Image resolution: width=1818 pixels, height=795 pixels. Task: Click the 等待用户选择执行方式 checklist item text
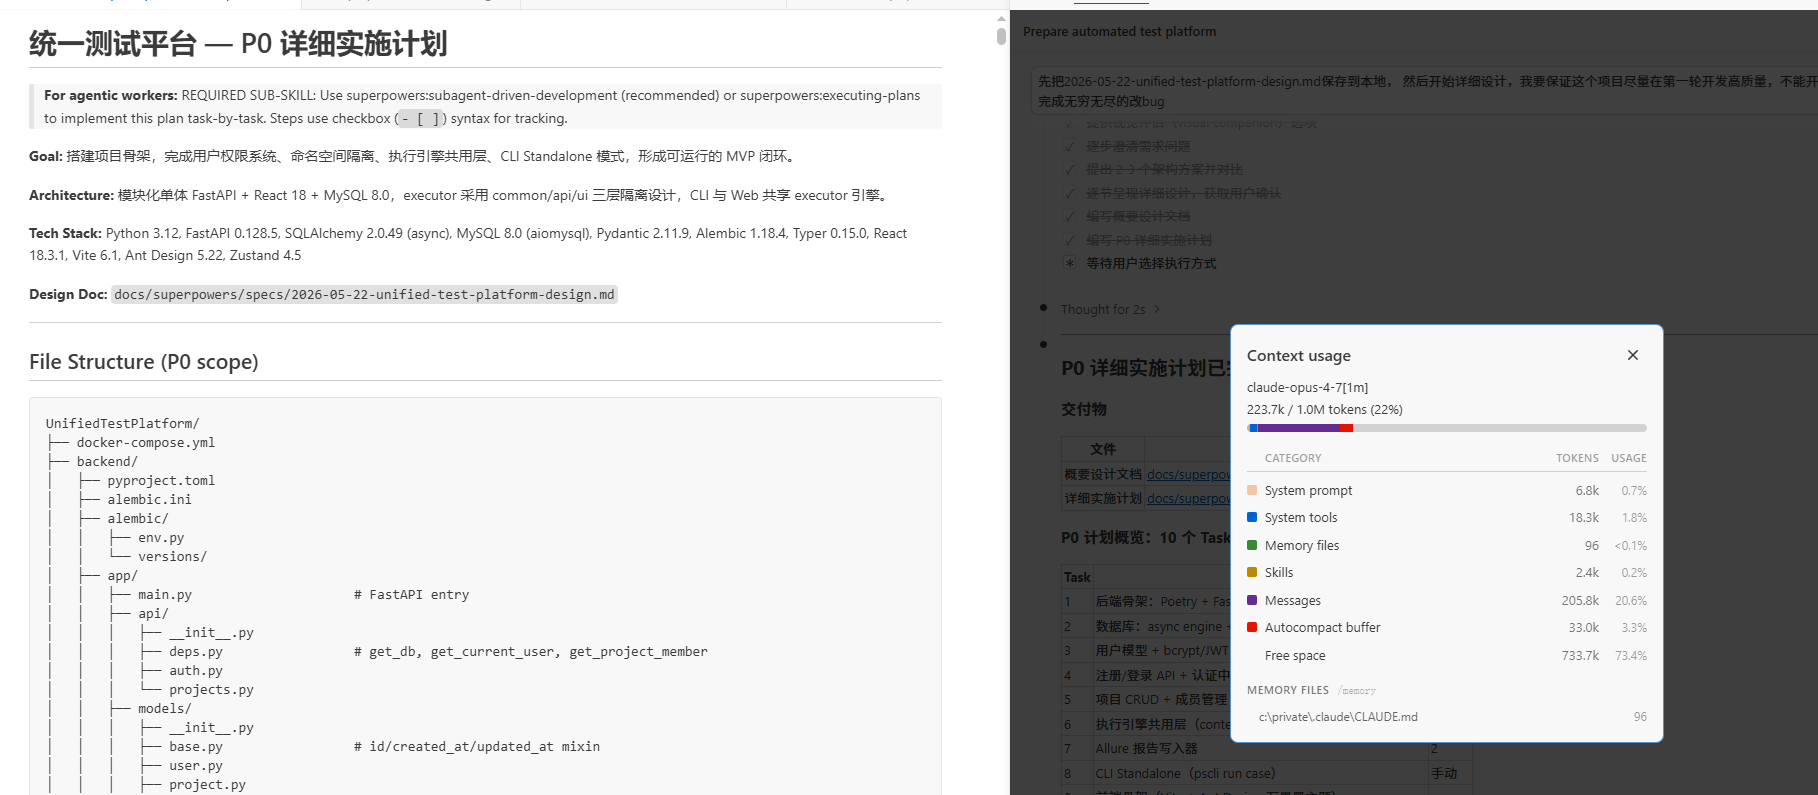(1151, 263)
